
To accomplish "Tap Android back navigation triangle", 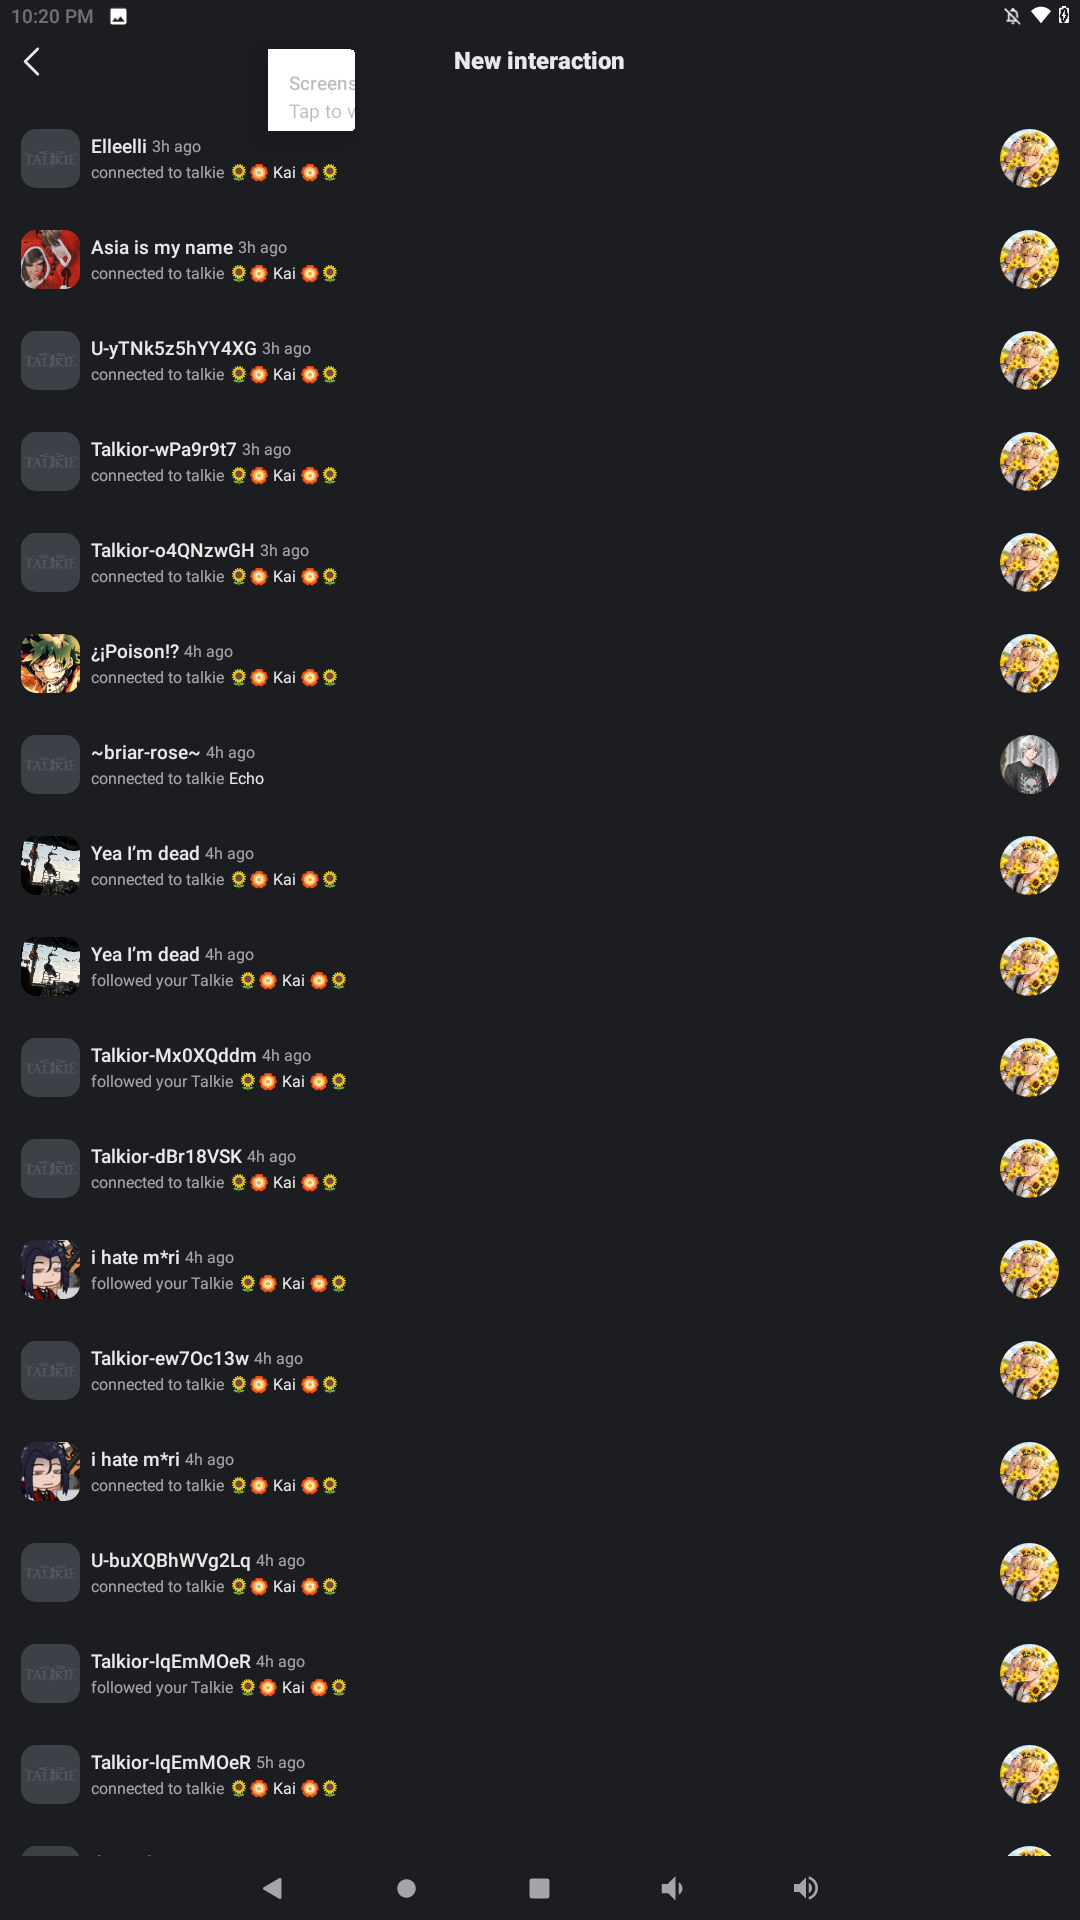I will click(x=272, y=1888).
